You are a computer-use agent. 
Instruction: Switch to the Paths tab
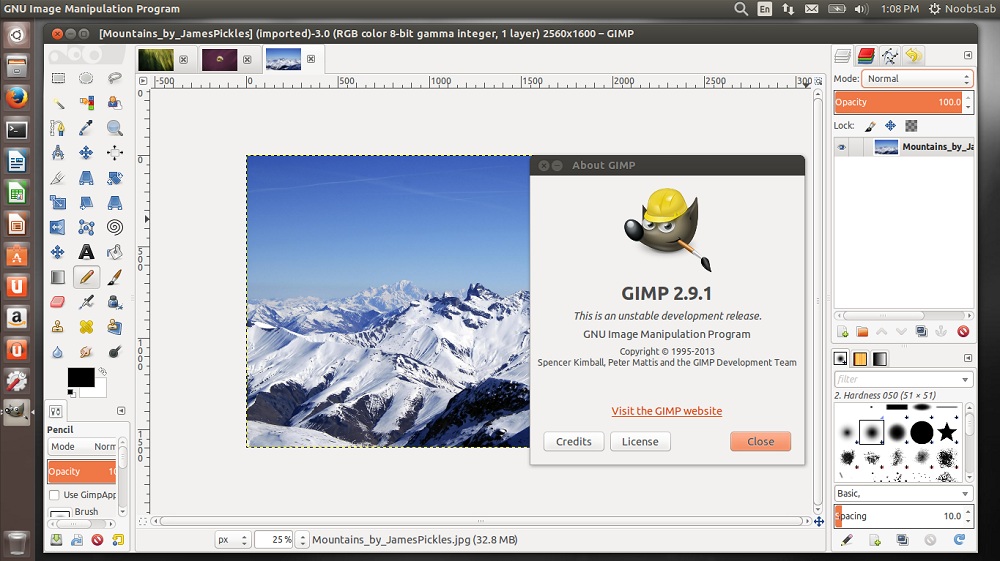[890, 56]
